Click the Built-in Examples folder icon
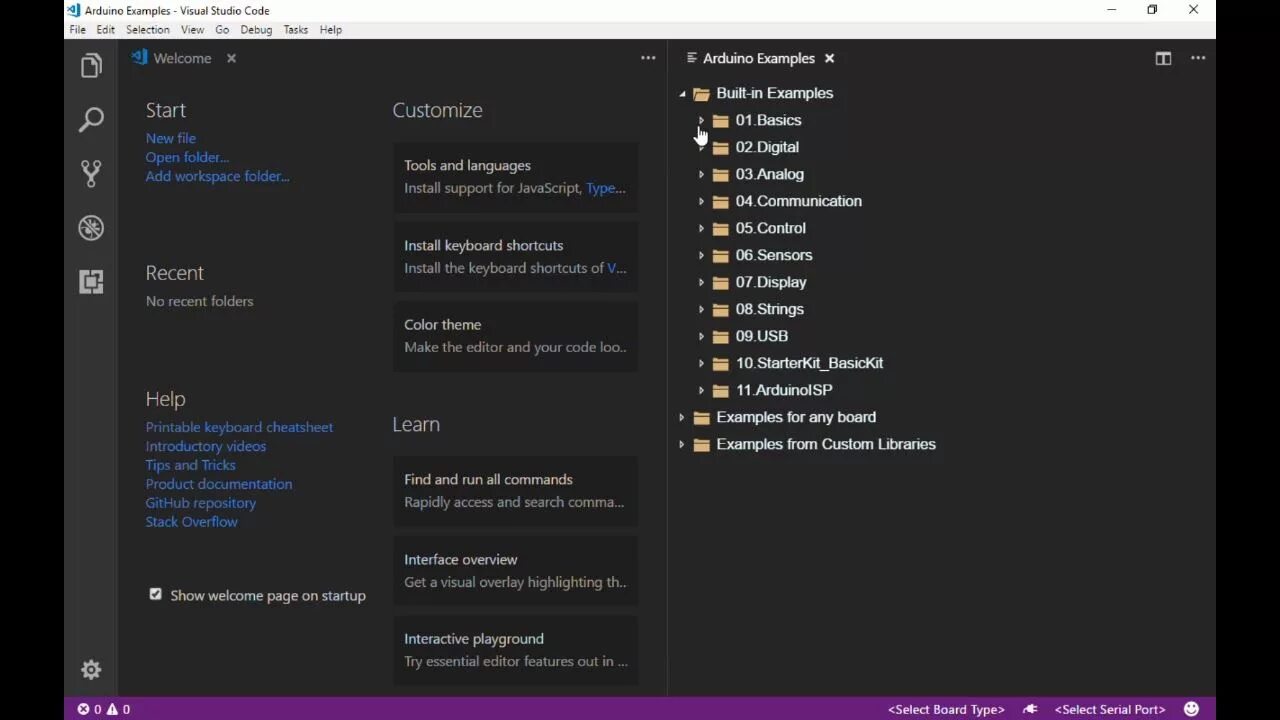The width and height of the screenshot is (1280, 720). 701,93
